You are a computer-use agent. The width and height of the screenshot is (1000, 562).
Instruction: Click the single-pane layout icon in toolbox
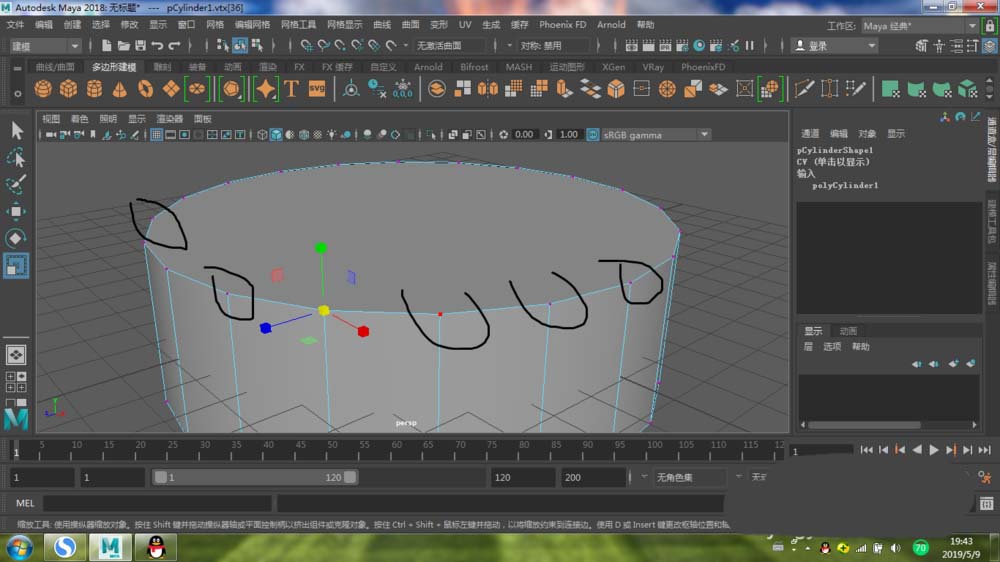pos(16,355)
